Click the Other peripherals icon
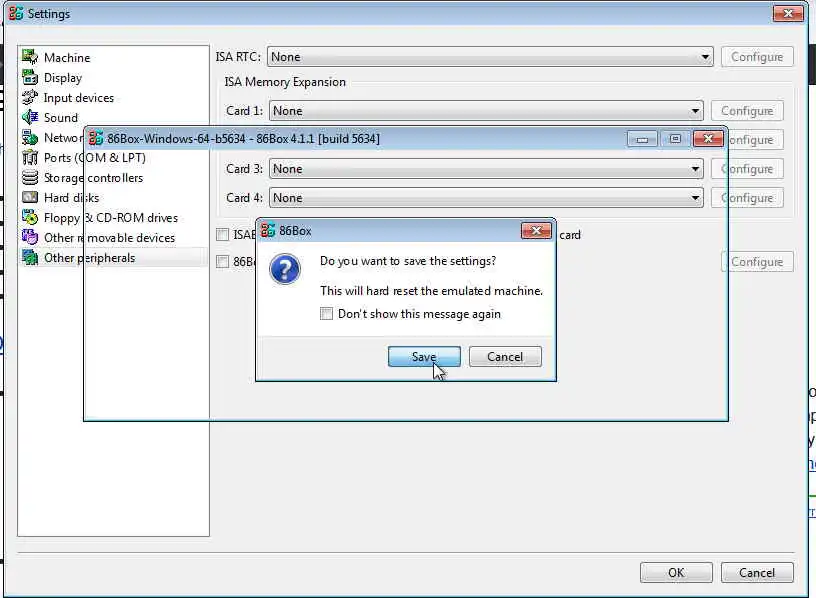The image size is (816, 598). tap(30, 257)
